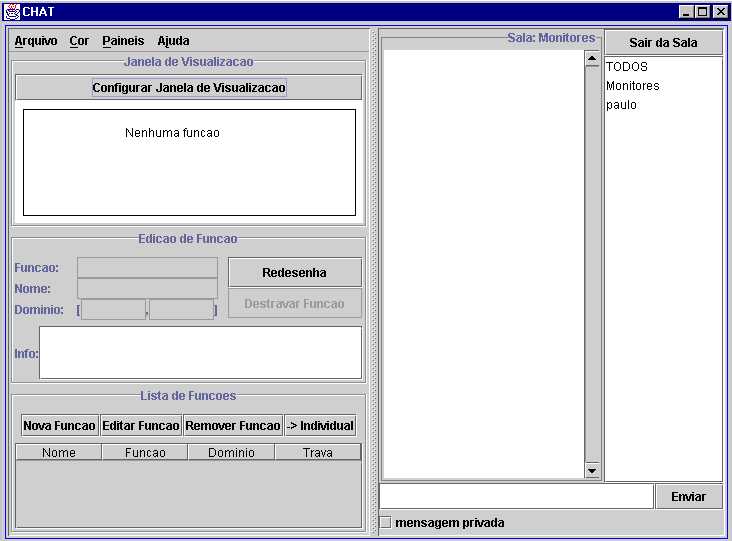Image resolution: width=732 pixels, height=541 pixels.
Task: Open the Arquivo menu
Action: [35, 41]
